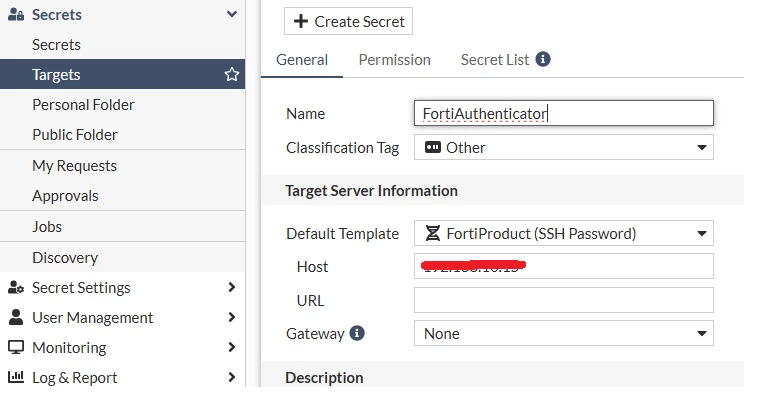Expand the Monitoring menu chevron
Viewport: 761px width, 396px height.
(232, 347)
